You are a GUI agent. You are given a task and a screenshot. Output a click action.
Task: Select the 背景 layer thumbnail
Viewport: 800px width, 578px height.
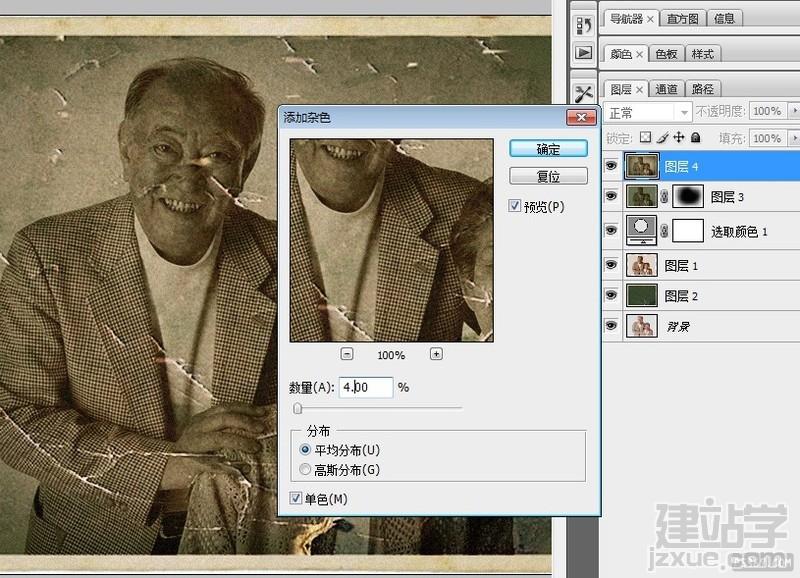[642, 326]
